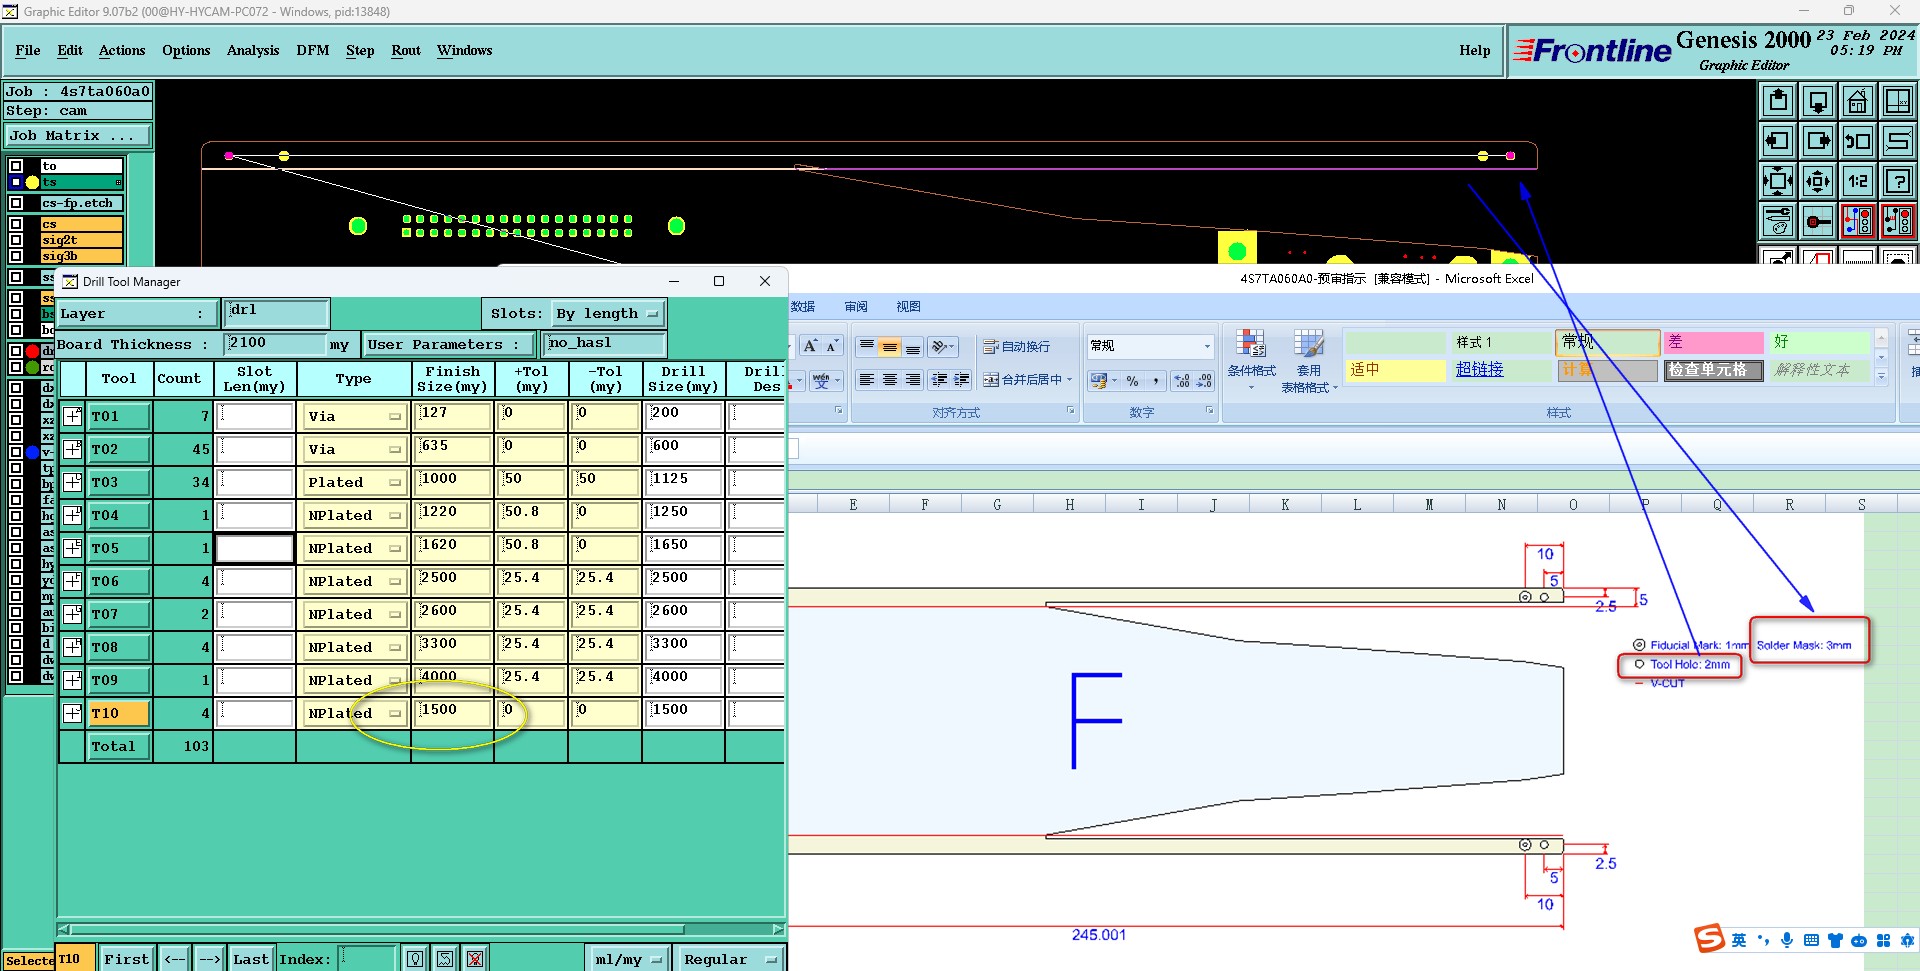The image size is (1920, 971).
Task: Click the zoom-out arrows-outward icon
Action: pyautogui.click(x=1818, y=181)
